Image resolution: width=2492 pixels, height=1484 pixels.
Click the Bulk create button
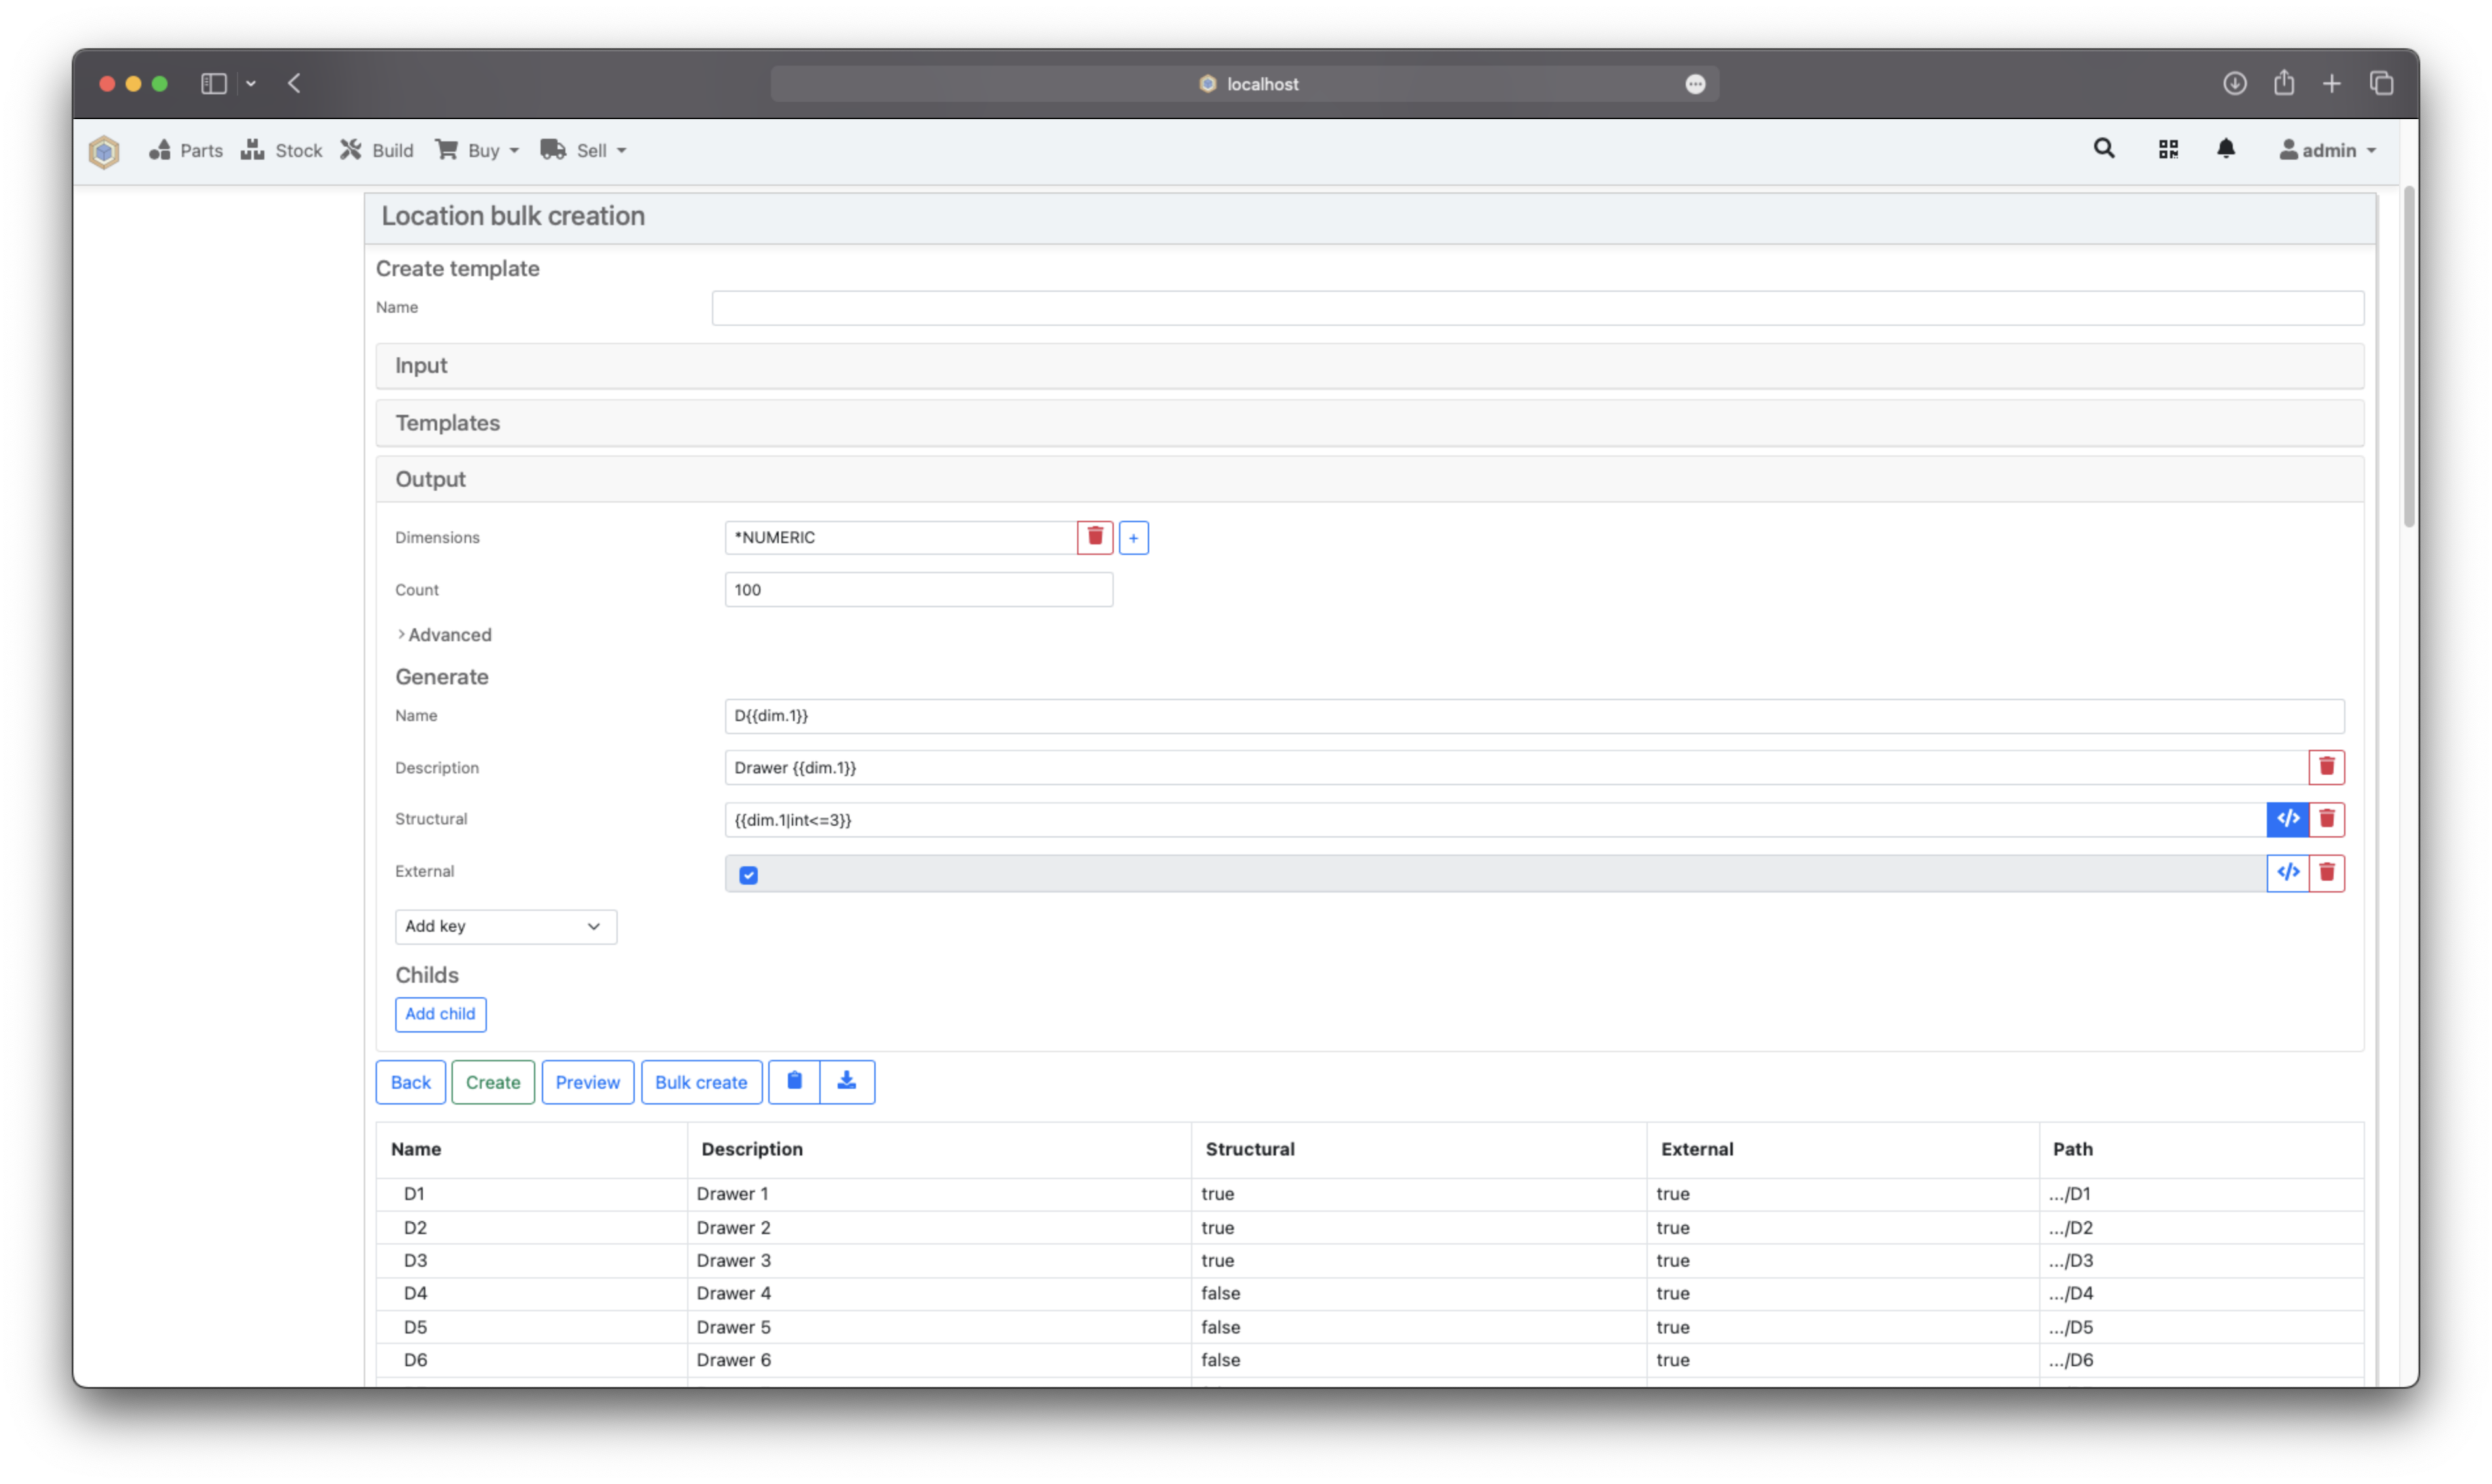701,1081
